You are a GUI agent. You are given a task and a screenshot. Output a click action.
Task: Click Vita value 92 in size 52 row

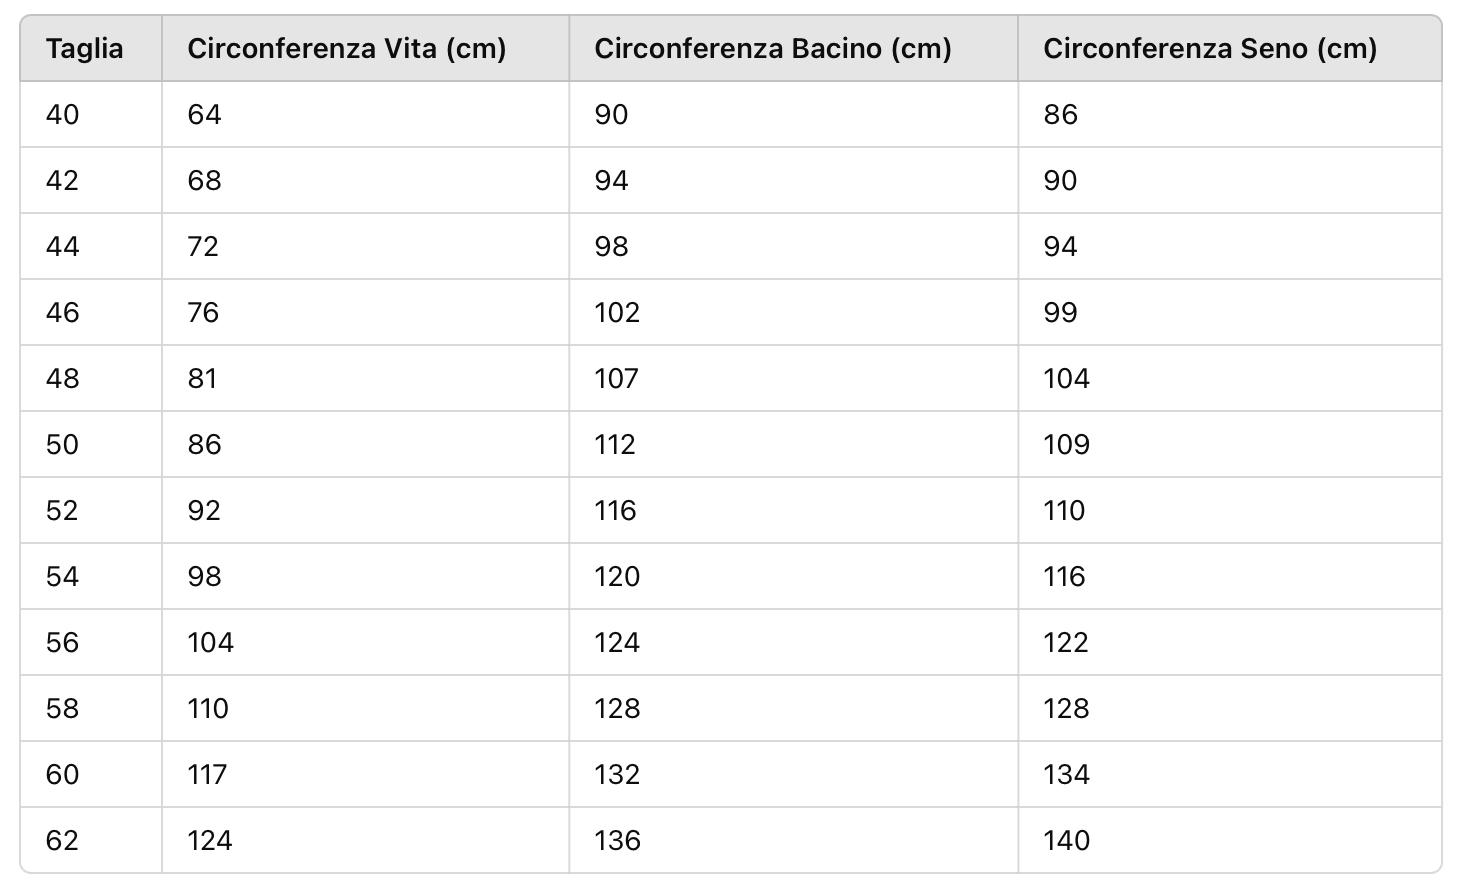click(204, 510)
